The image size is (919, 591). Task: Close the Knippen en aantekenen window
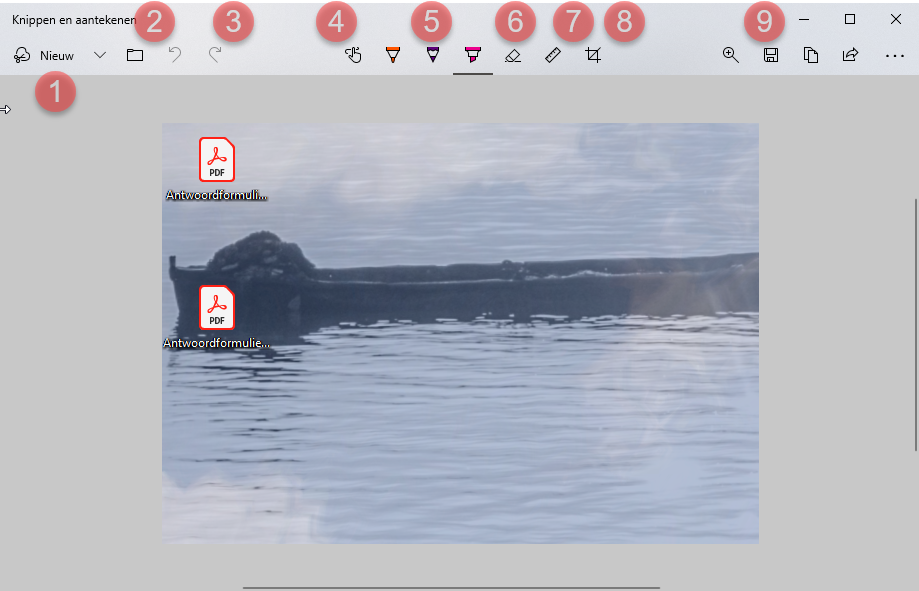click(896, 19)
